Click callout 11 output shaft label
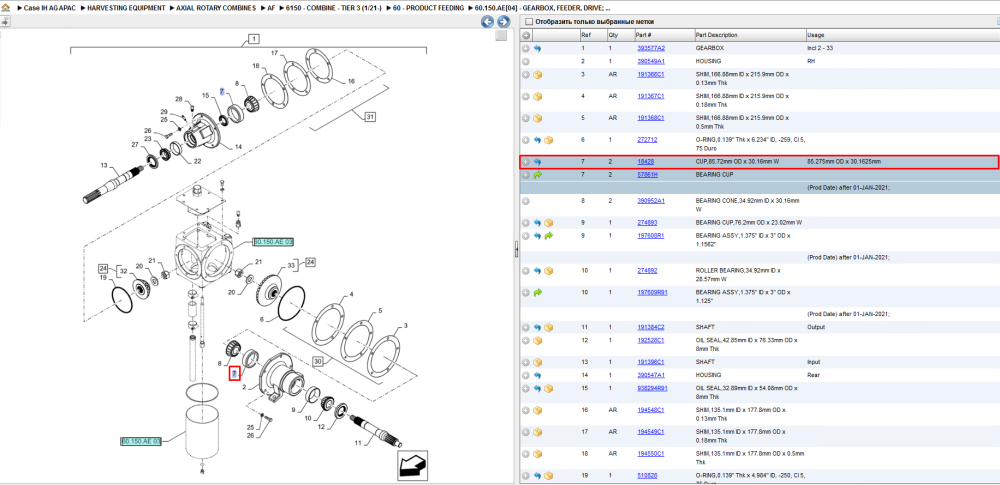 pyautogui.click(x=358, y=442)
